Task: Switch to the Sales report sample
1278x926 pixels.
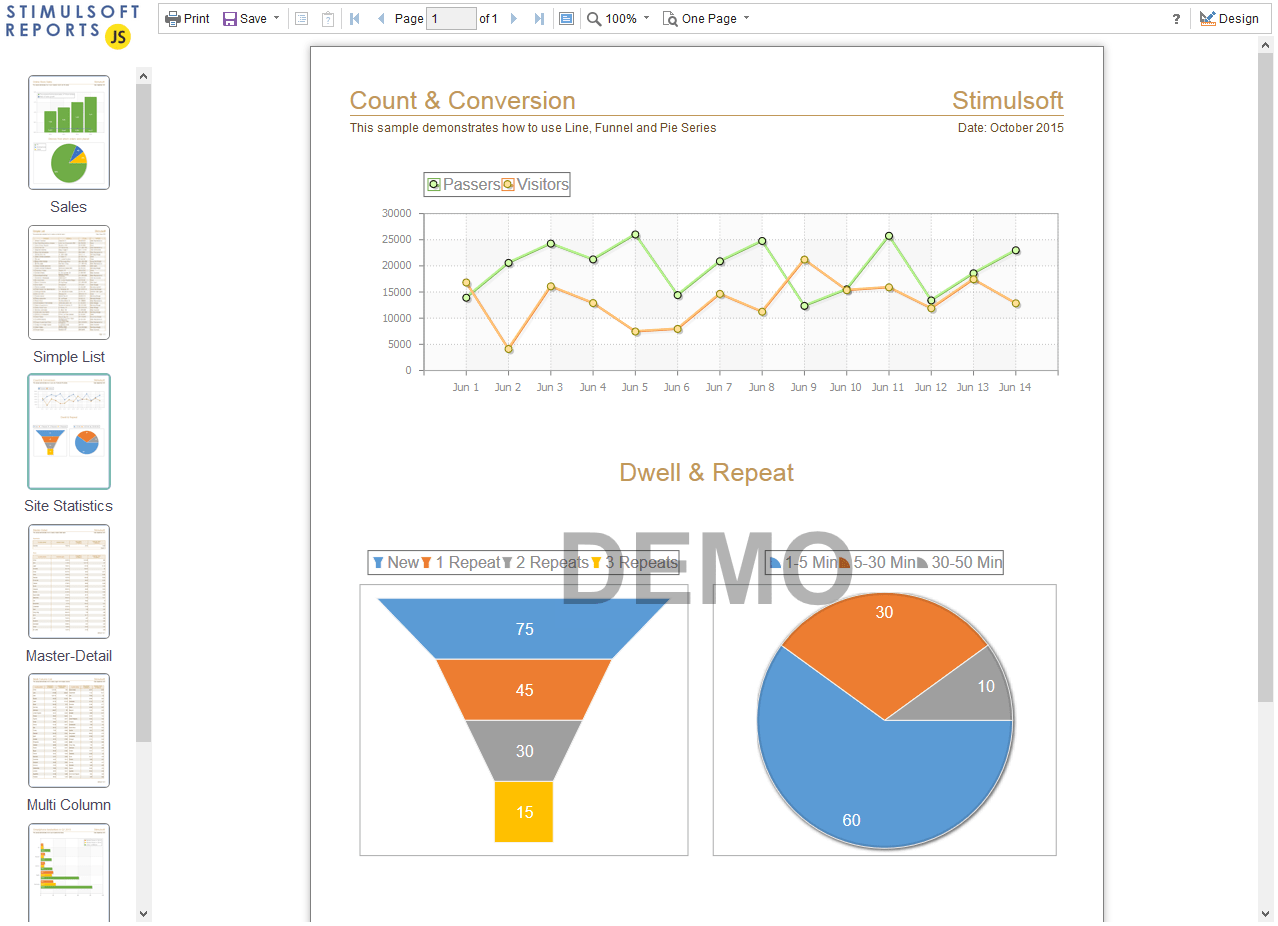Action: pos(68,132)
